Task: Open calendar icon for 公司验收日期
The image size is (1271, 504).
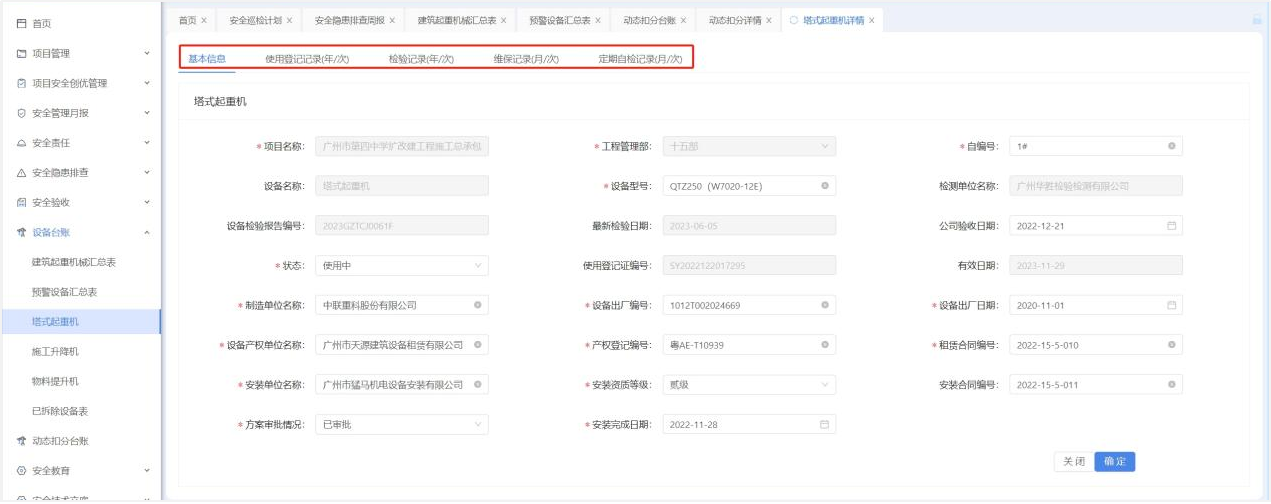Action: 1171,226
